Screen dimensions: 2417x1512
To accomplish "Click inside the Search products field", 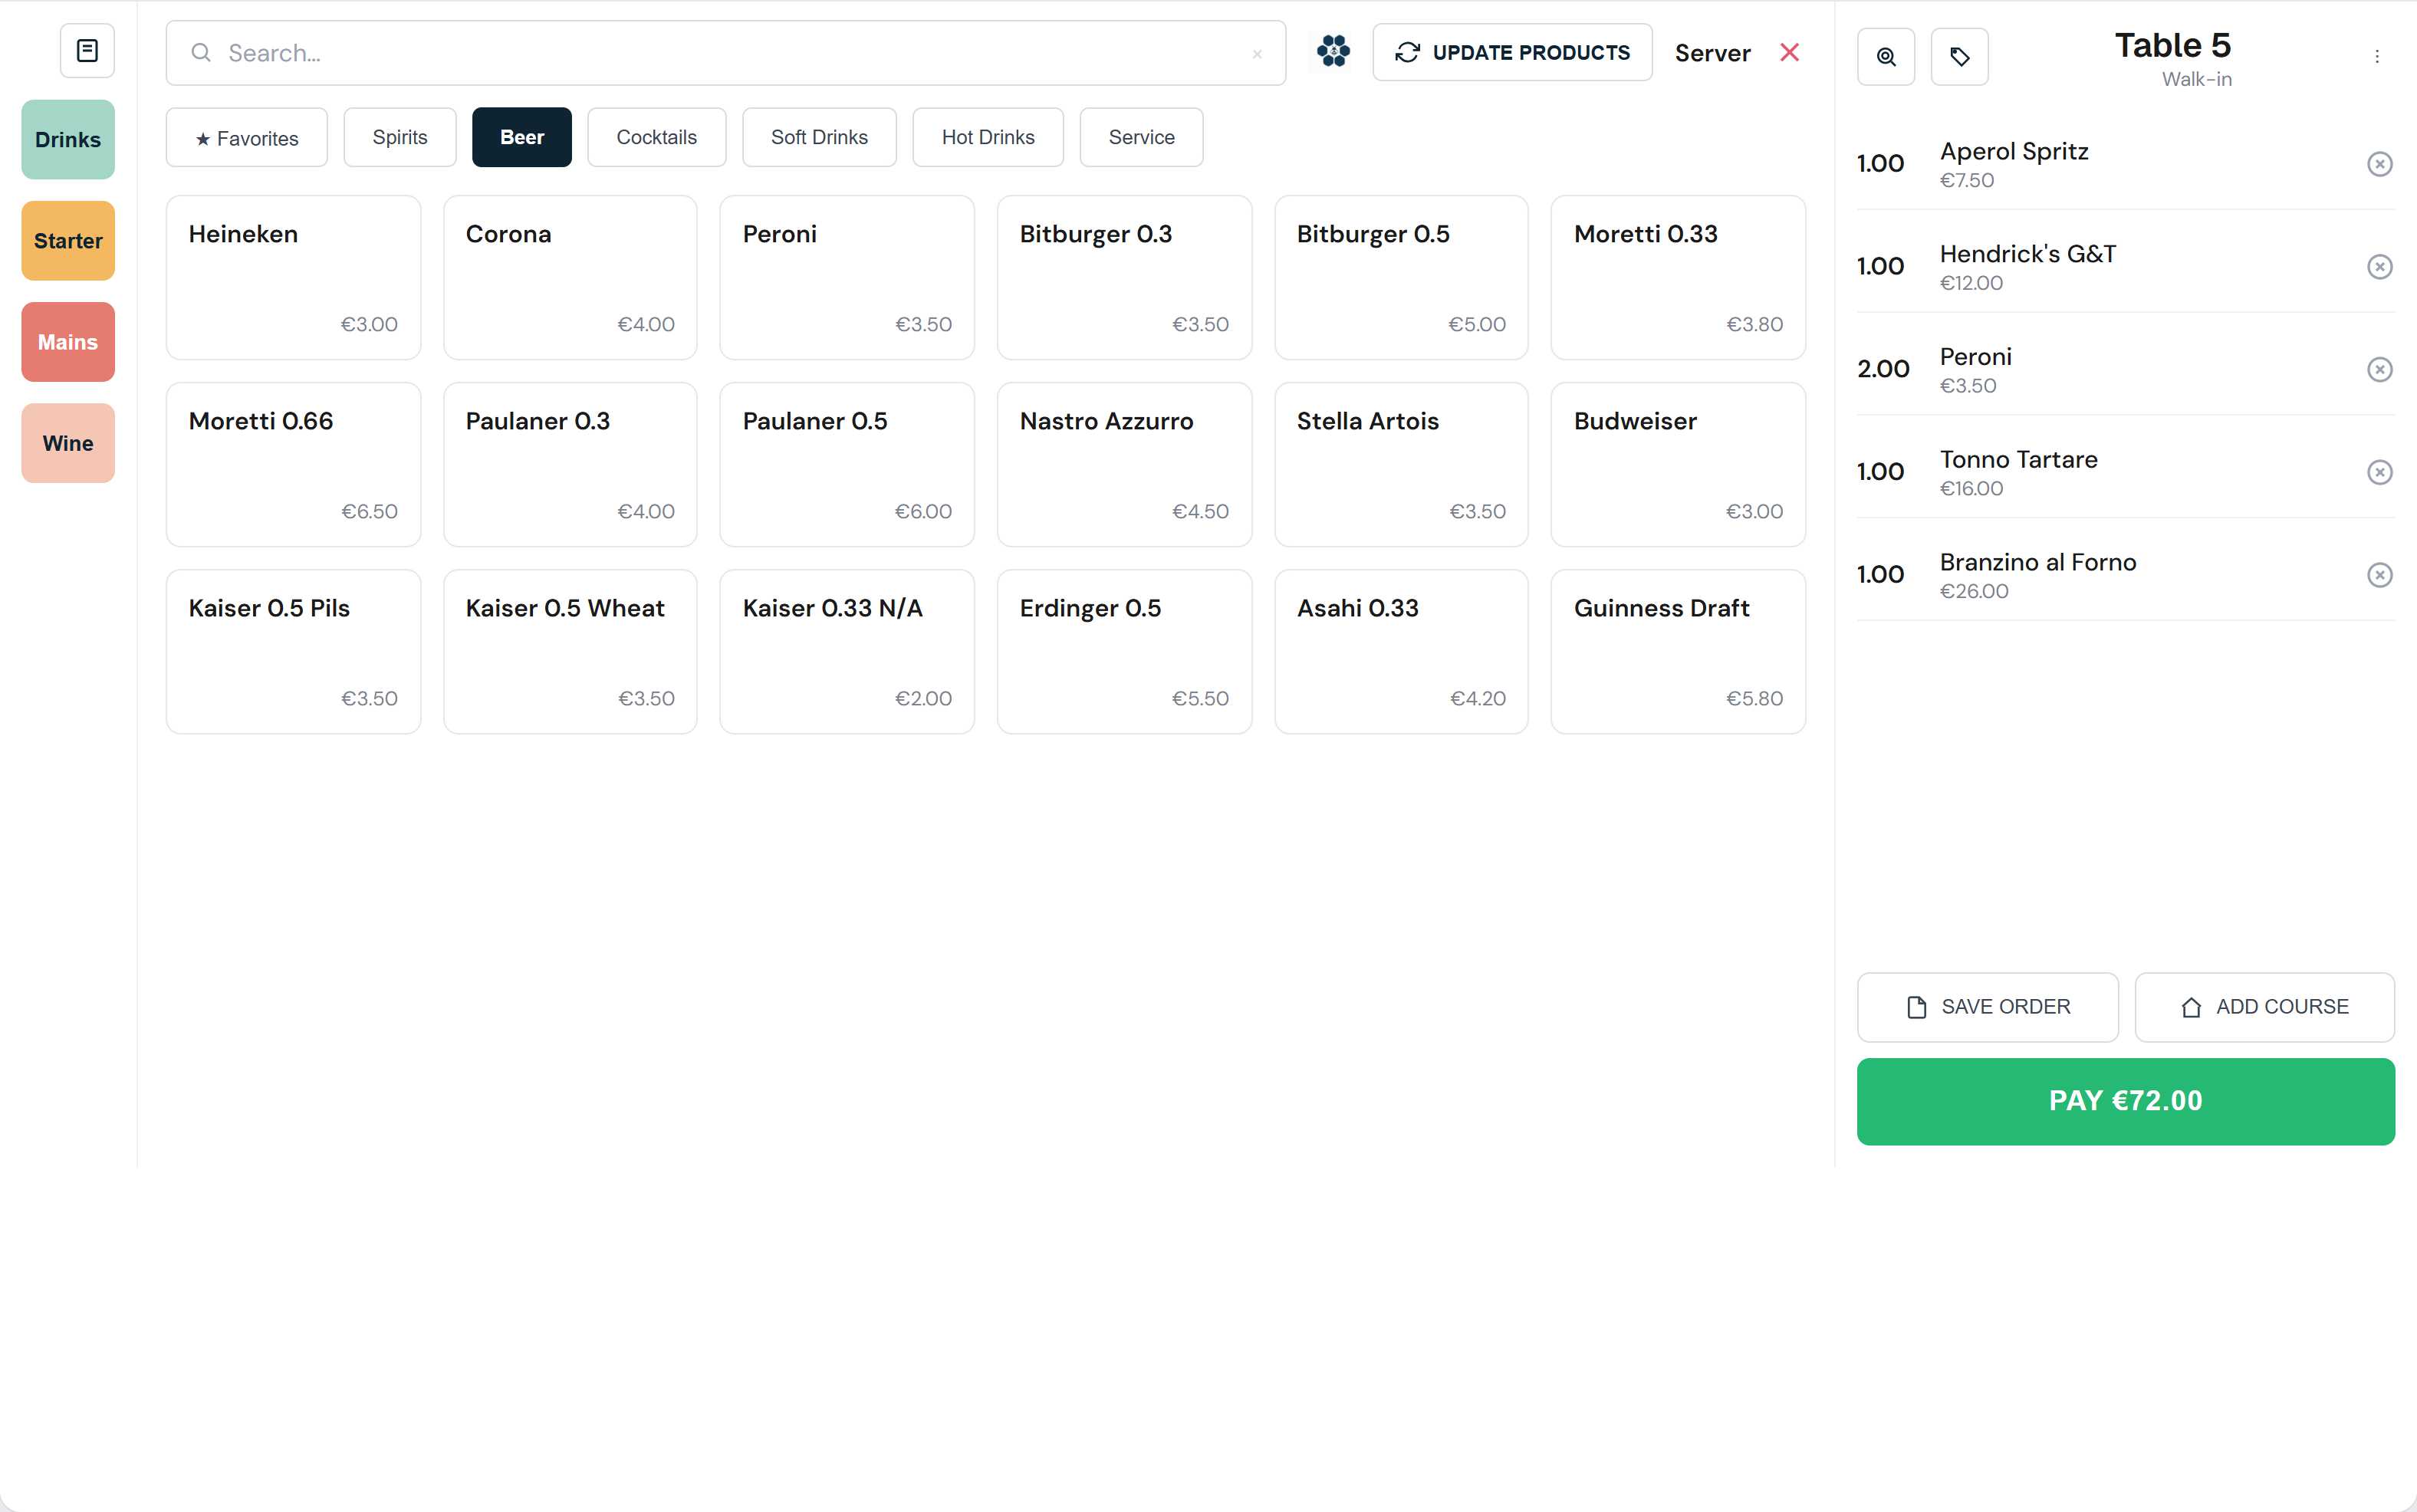I will [726, 53].
